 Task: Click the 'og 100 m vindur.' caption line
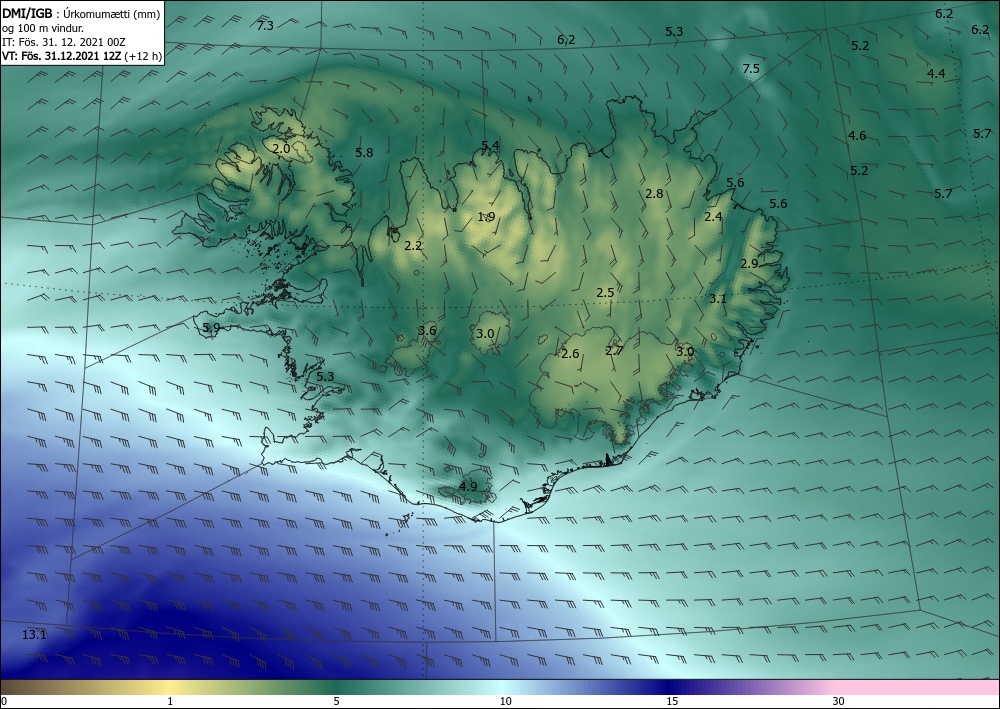[43, 28]
